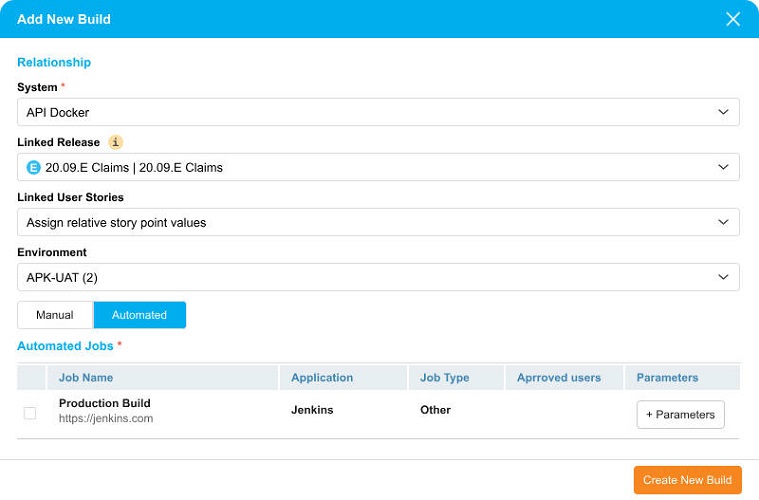Select the Automated build tab
Image resolution: width=759 pixels, height=500 pixels.
(139, 315)
